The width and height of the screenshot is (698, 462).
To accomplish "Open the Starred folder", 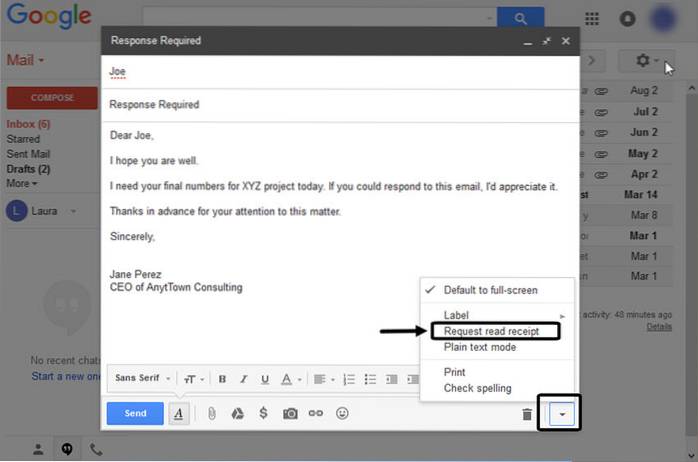I will [23, 139].
